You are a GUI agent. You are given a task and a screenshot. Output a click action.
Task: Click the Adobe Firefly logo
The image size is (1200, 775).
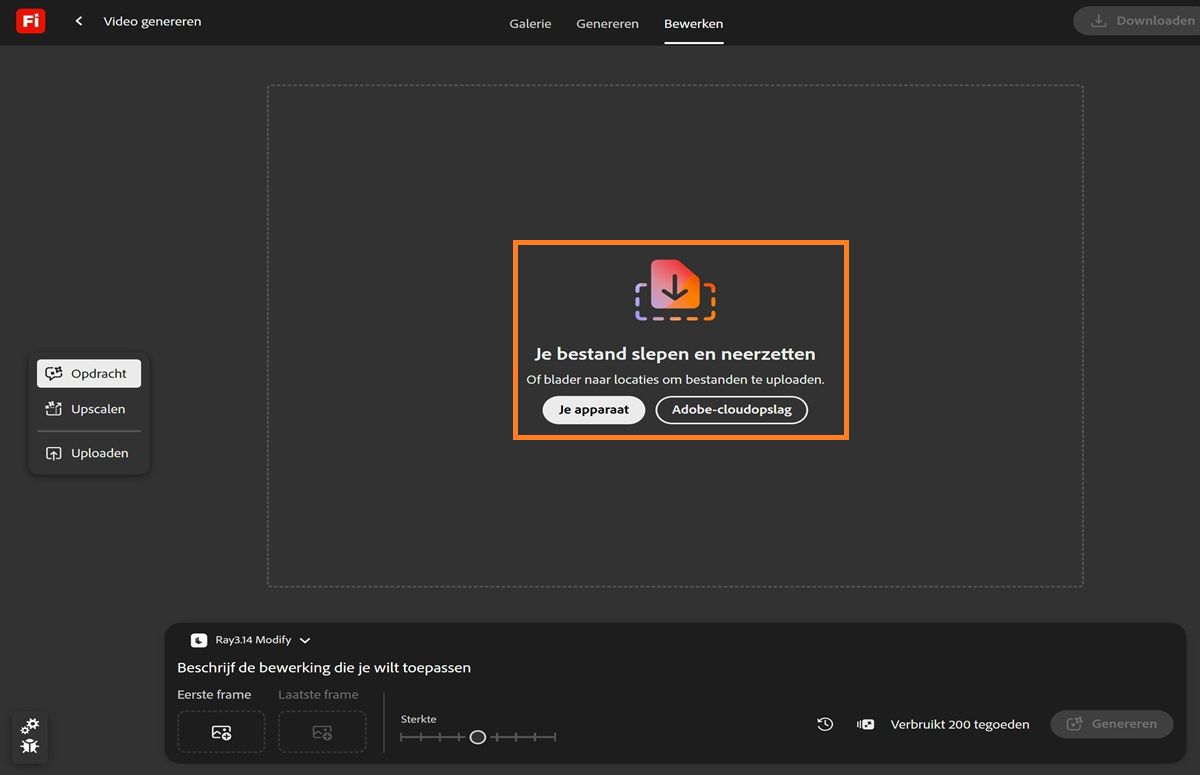click(x=30, y=20)
